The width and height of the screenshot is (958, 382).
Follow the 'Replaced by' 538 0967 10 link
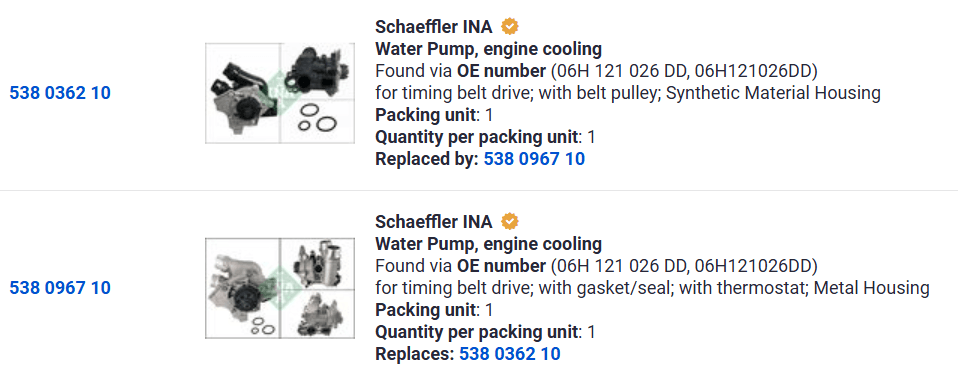click(x=534, y=160)
